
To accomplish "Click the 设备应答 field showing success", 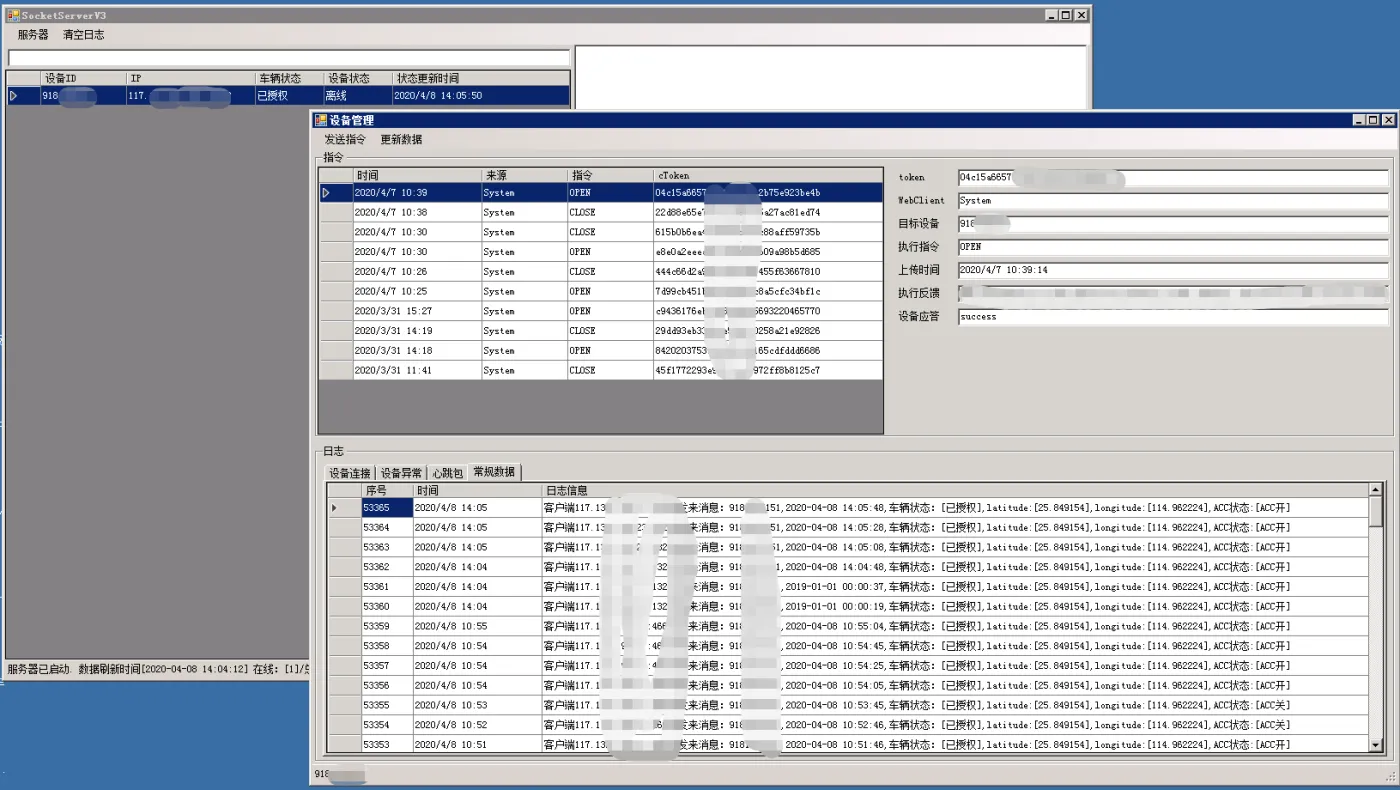I will pos(1173,317).
